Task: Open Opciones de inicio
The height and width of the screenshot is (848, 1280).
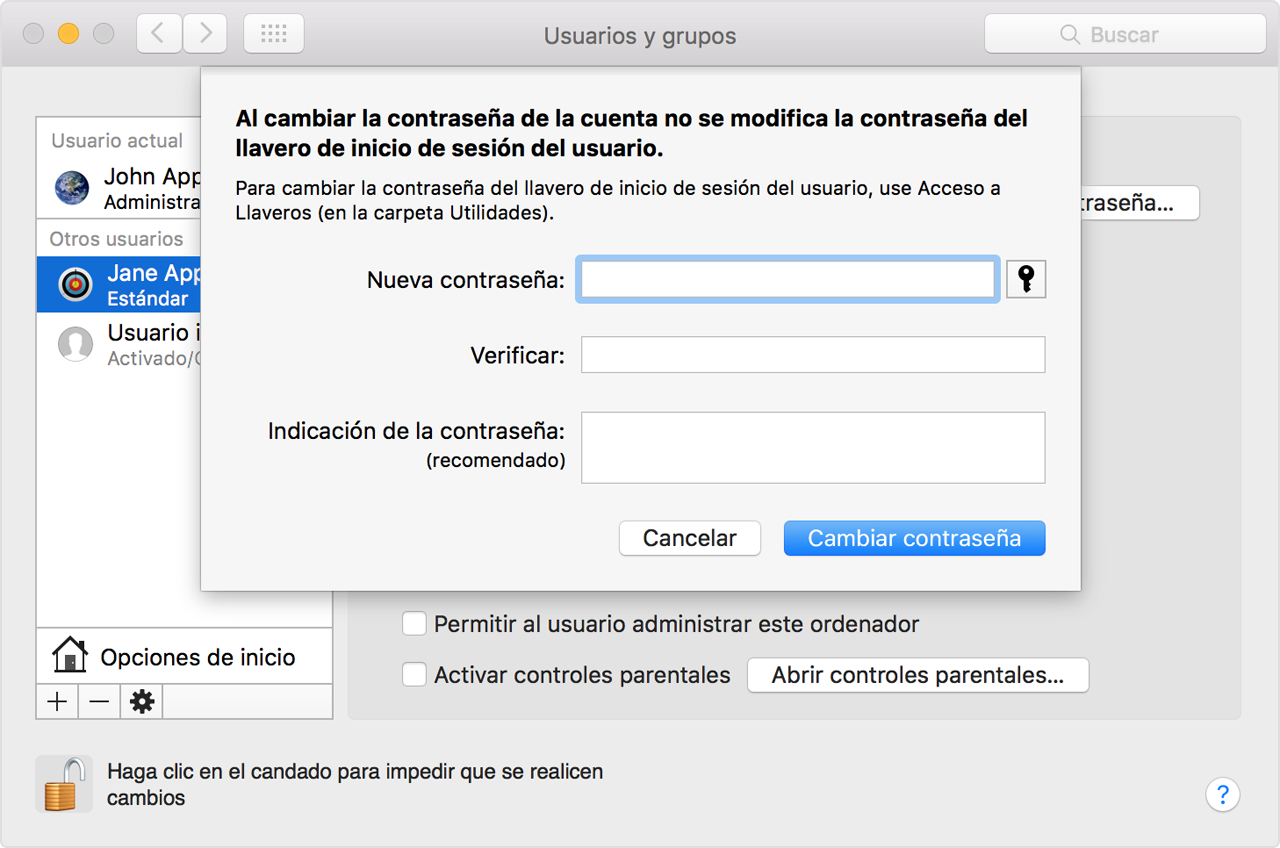Action: pyautogui.click(x=184, y=656)
